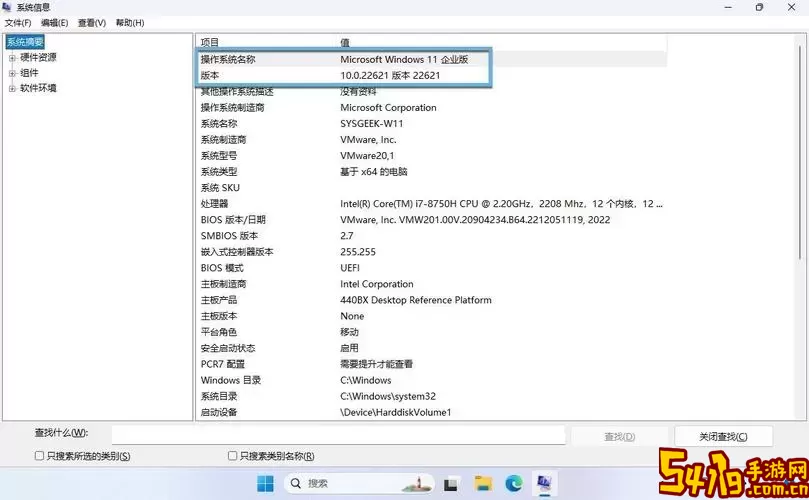The height and width of the screenshot is (500, 809).
Task: Click the VMware20,1 model value
Action: pyautogui.click(x=367, y=155)
